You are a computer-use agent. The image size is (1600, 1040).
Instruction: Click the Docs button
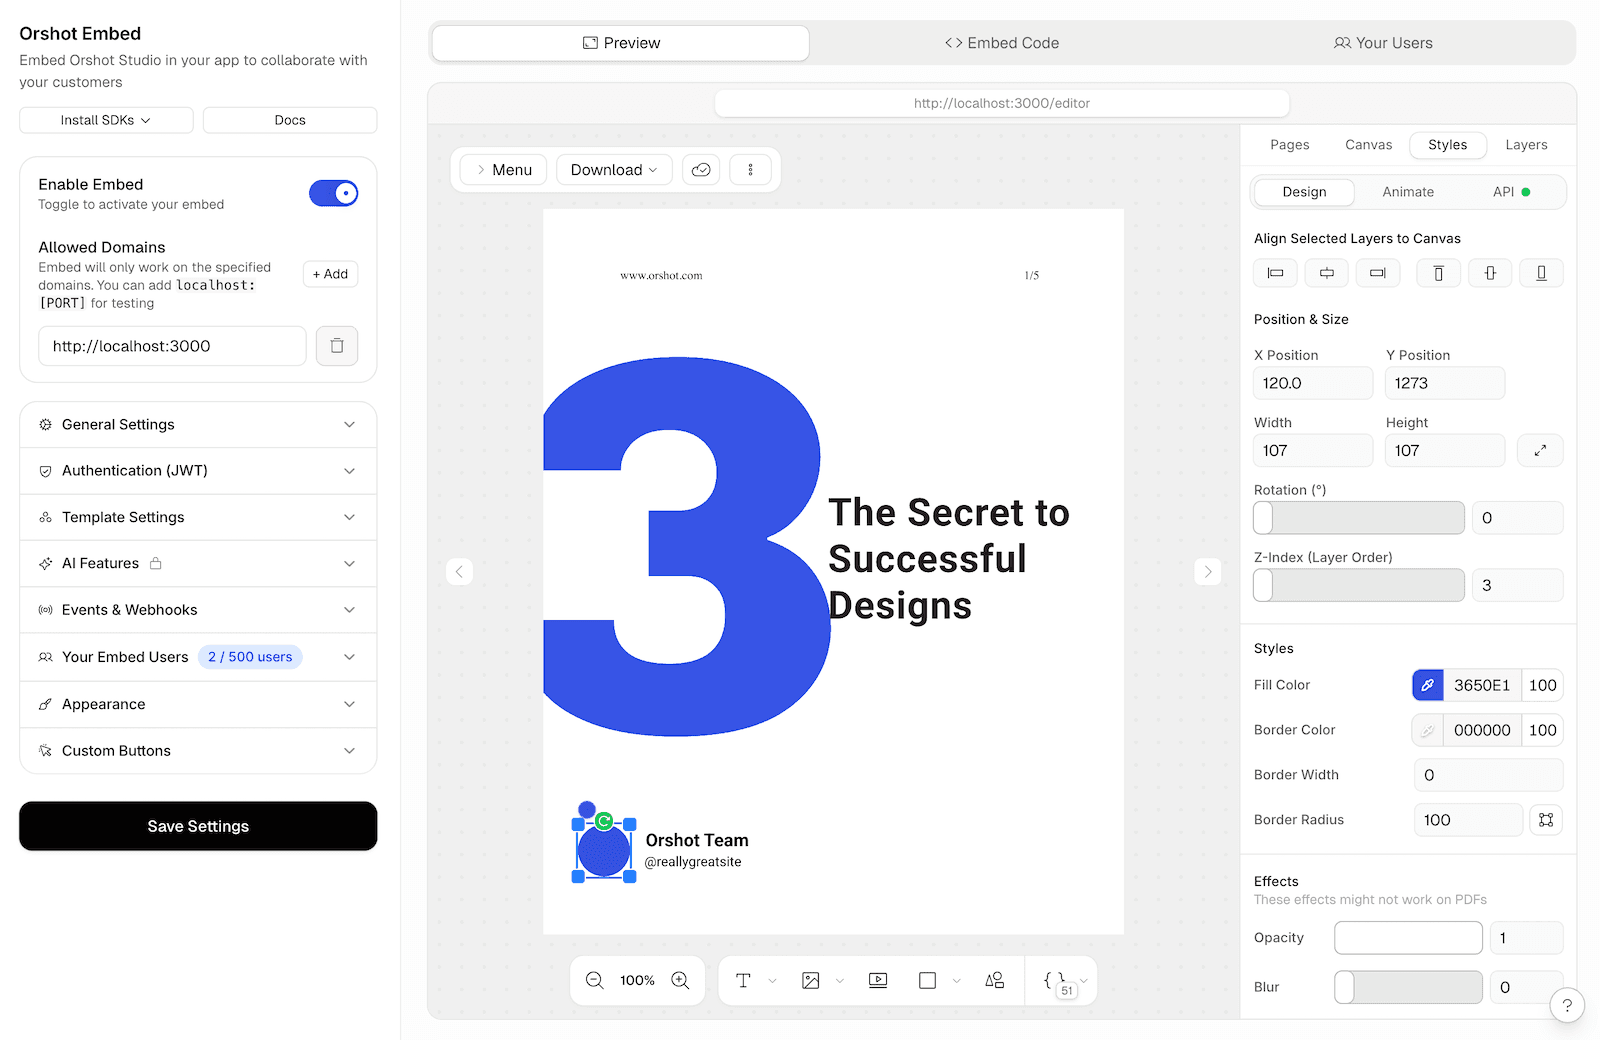coord(289,119)
